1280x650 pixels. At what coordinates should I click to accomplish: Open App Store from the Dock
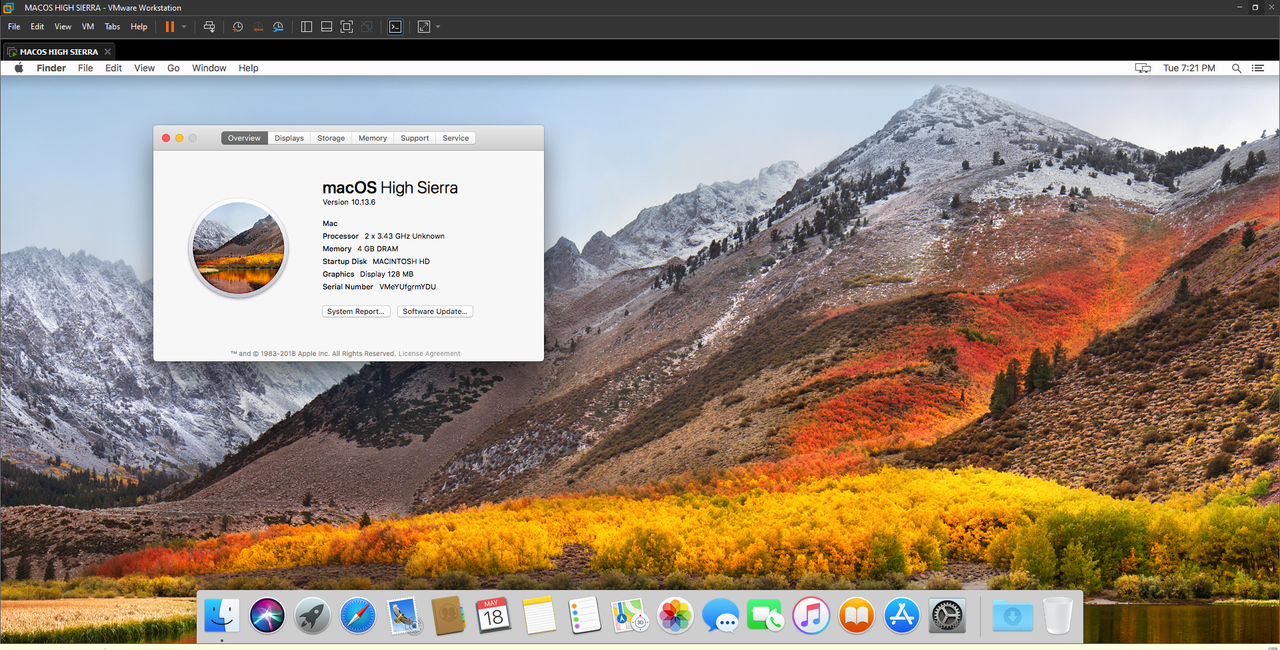902,615
